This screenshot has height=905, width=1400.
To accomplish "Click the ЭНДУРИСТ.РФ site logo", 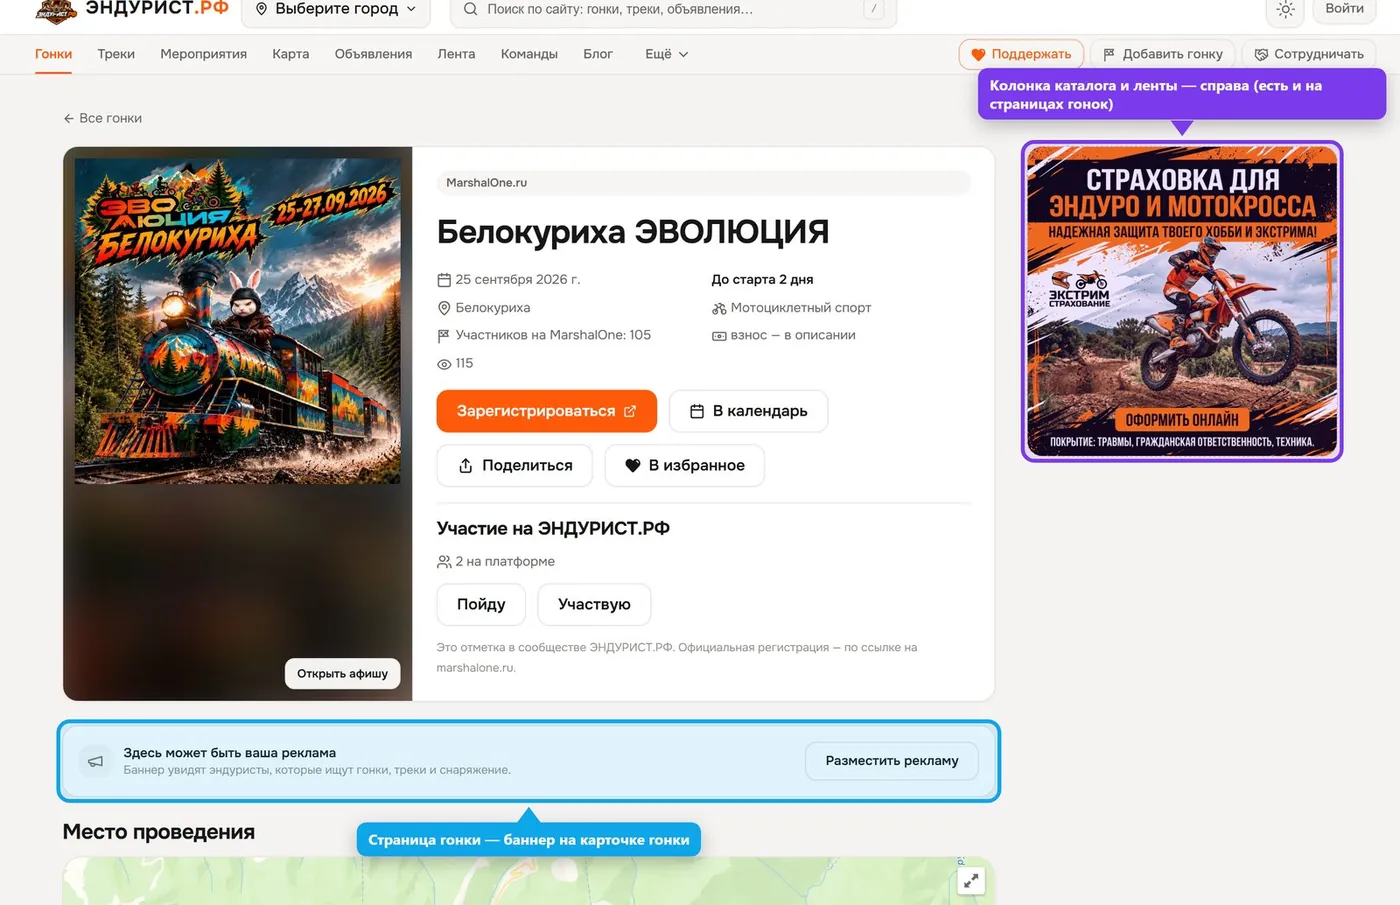I will [x=132, y=9].
